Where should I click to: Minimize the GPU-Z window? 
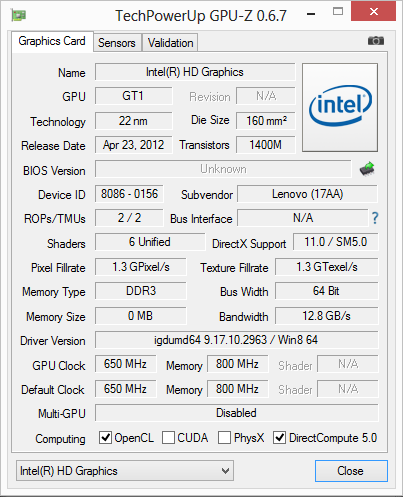click(x=311, y=14)
